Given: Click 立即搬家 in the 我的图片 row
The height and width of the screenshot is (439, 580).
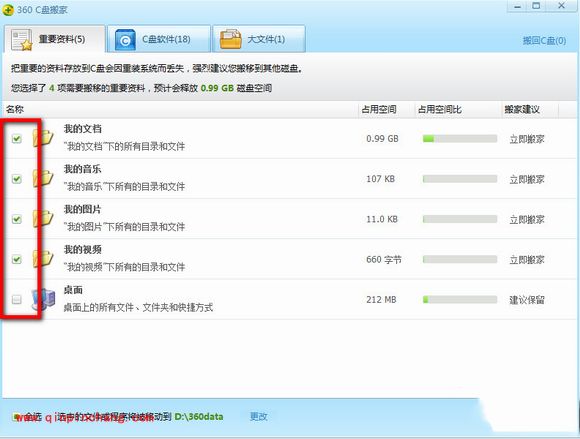Looking at the screenshot, I should [x=527, y=220].
